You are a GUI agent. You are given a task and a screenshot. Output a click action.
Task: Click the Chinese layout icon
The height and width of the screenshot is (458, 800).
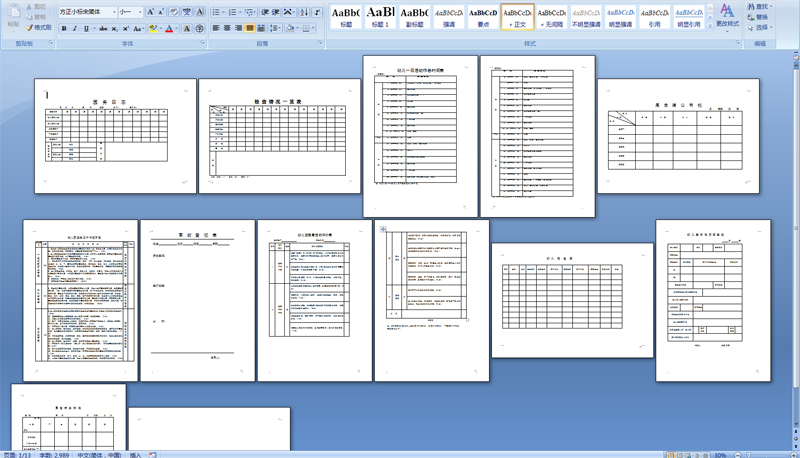pyautogui.click(x=288, y=12)
